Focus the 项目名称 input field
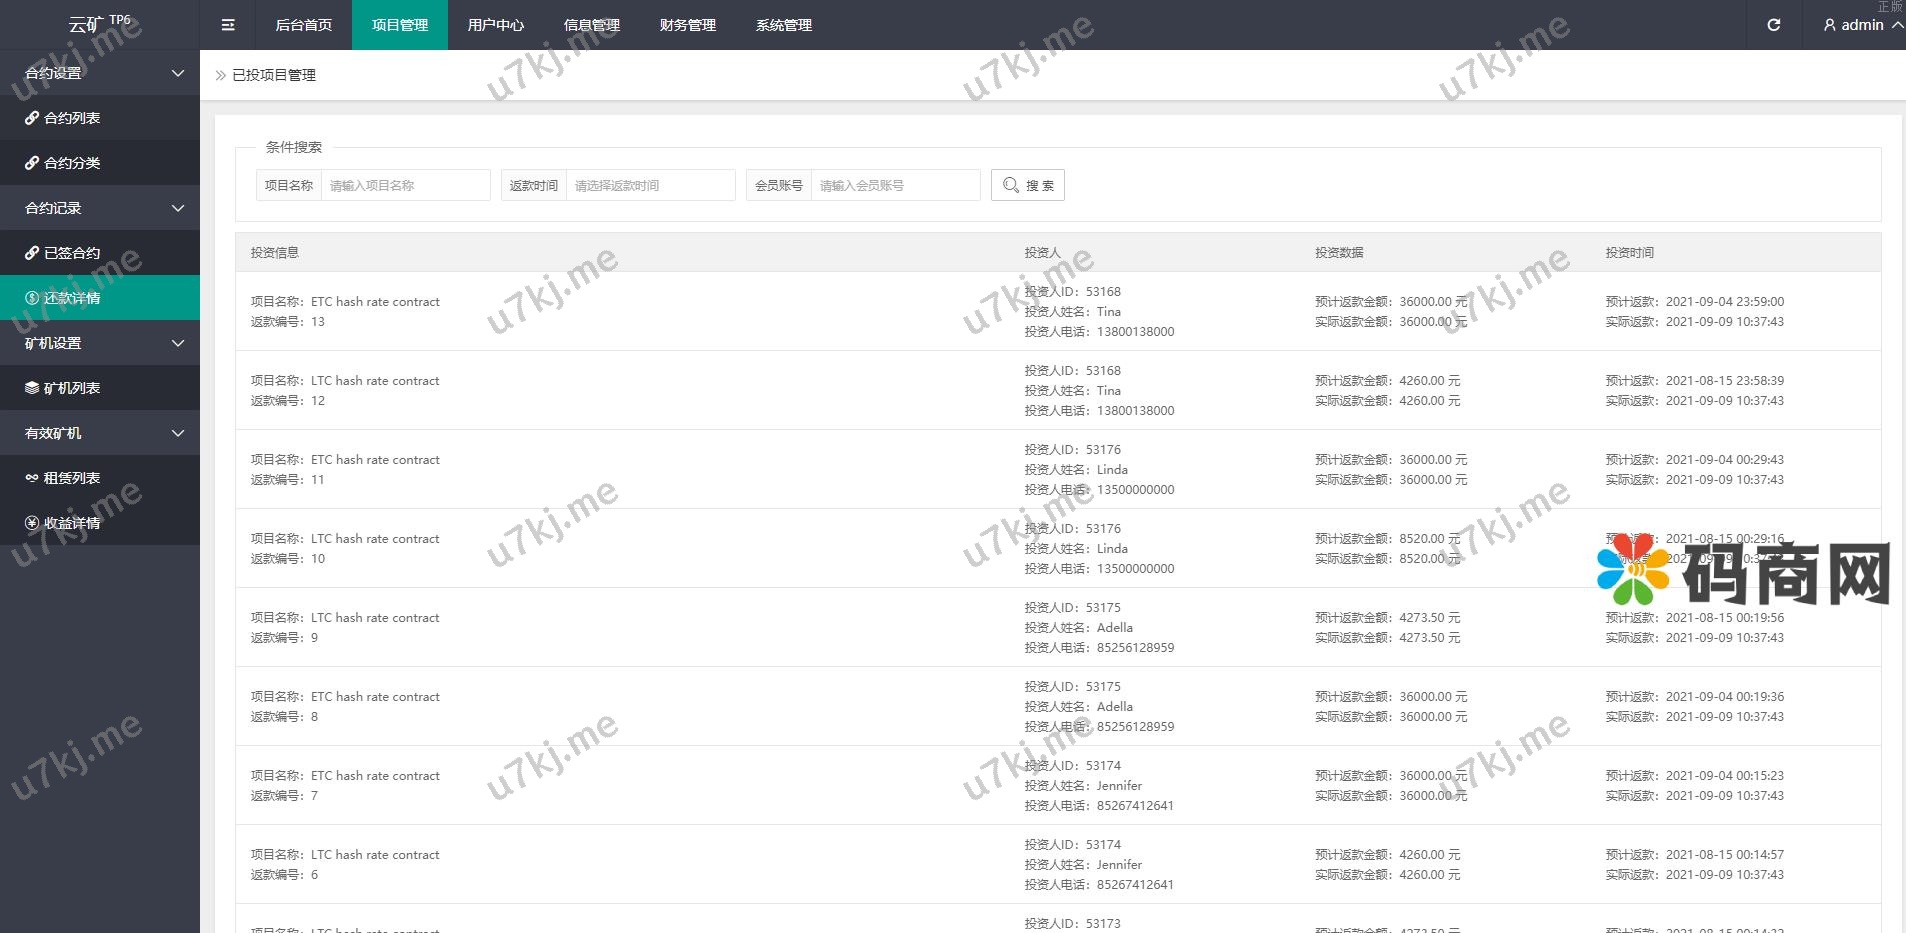 point(405,185)
